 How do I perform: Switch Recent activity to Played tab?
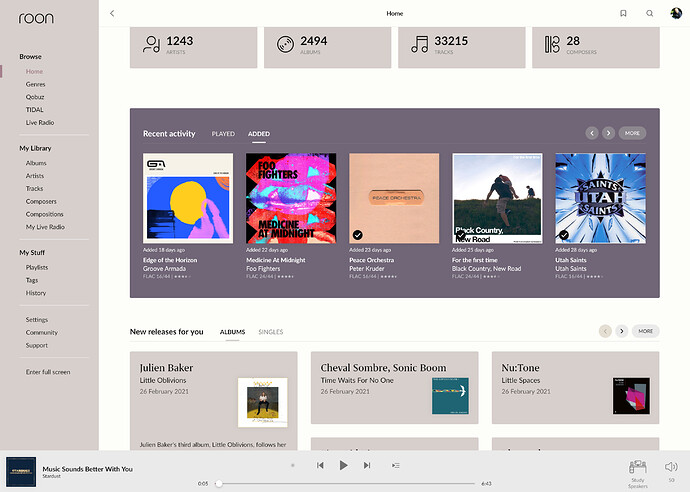click(223, 134)
